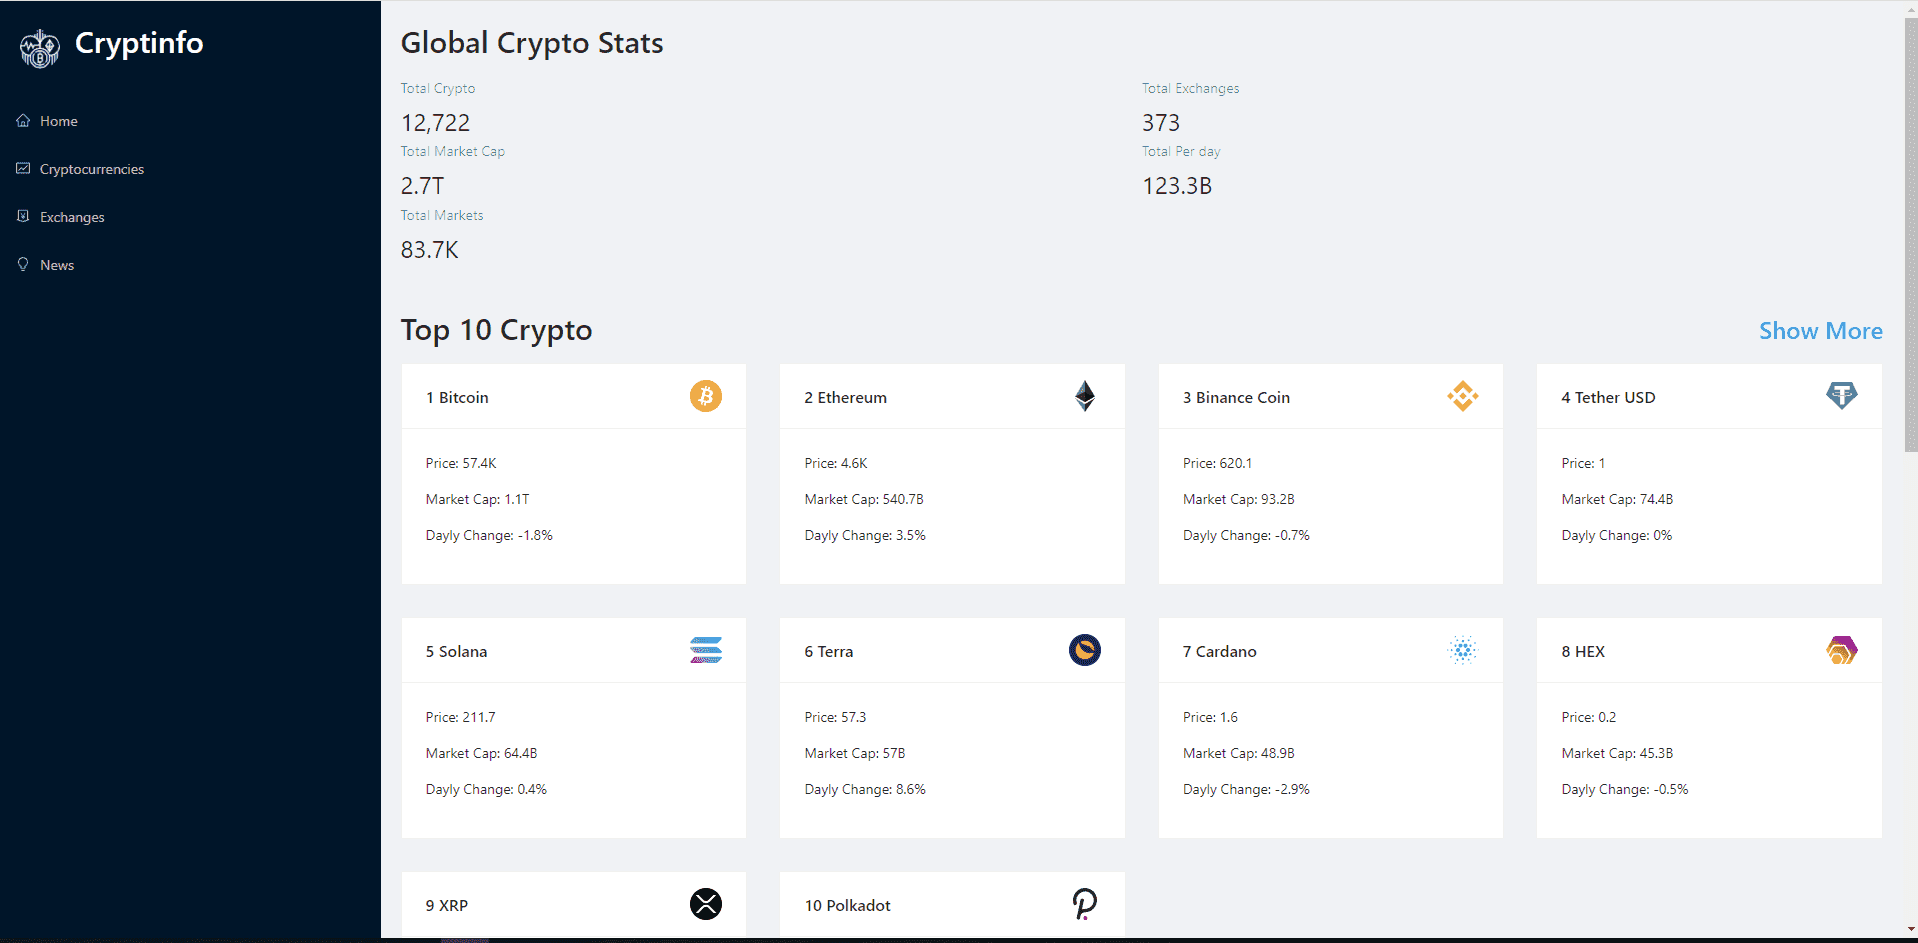The image size is (1918, 943).
Task: Click HEX's Price: 0.2 text
Action: coord(1588,717)
